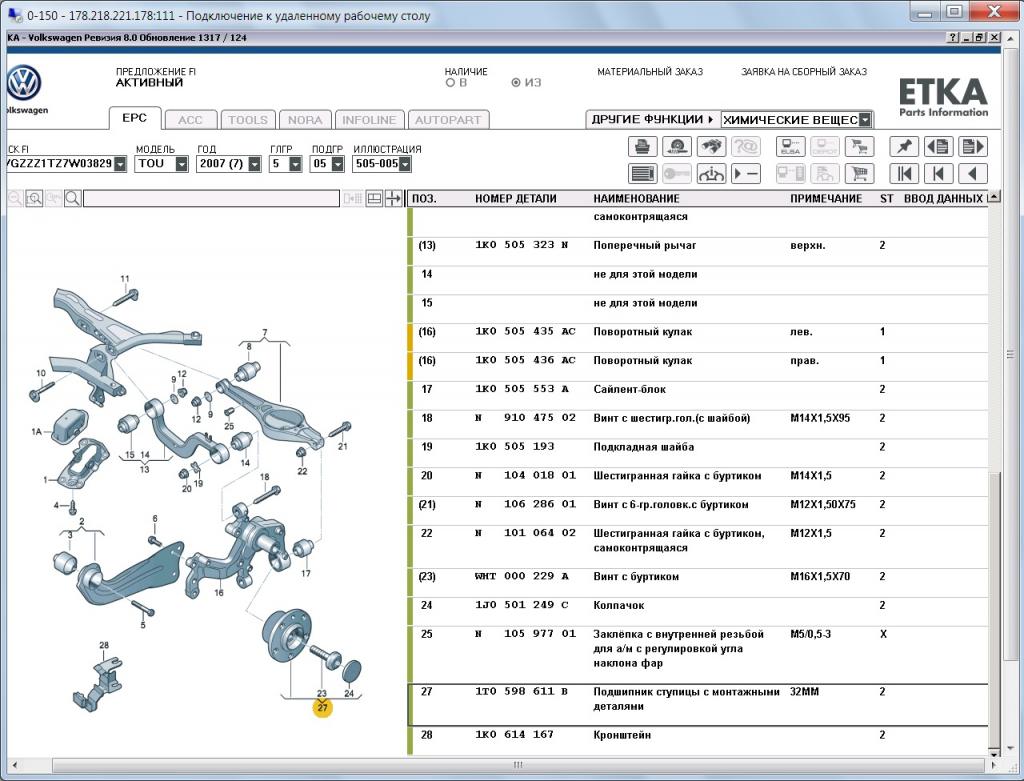
Task: Expand the ХИМИЧЕСКИЕ ВЕЩЕС dropdown
Action: click(x=865, y=120)
